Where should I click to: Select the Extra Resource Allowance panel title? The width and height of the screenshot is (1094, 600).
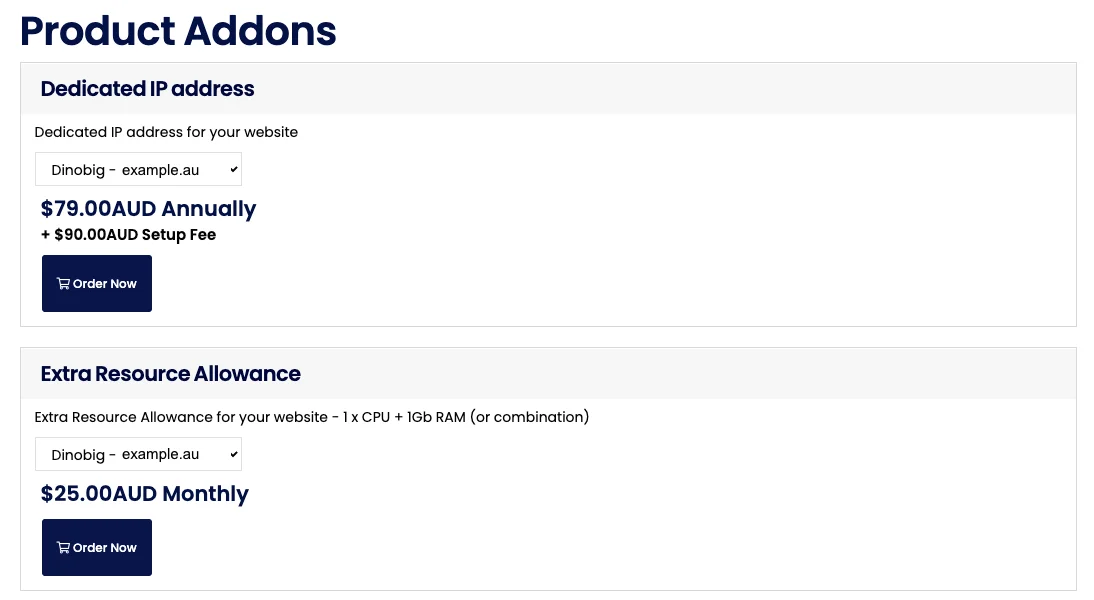point(170,374)
